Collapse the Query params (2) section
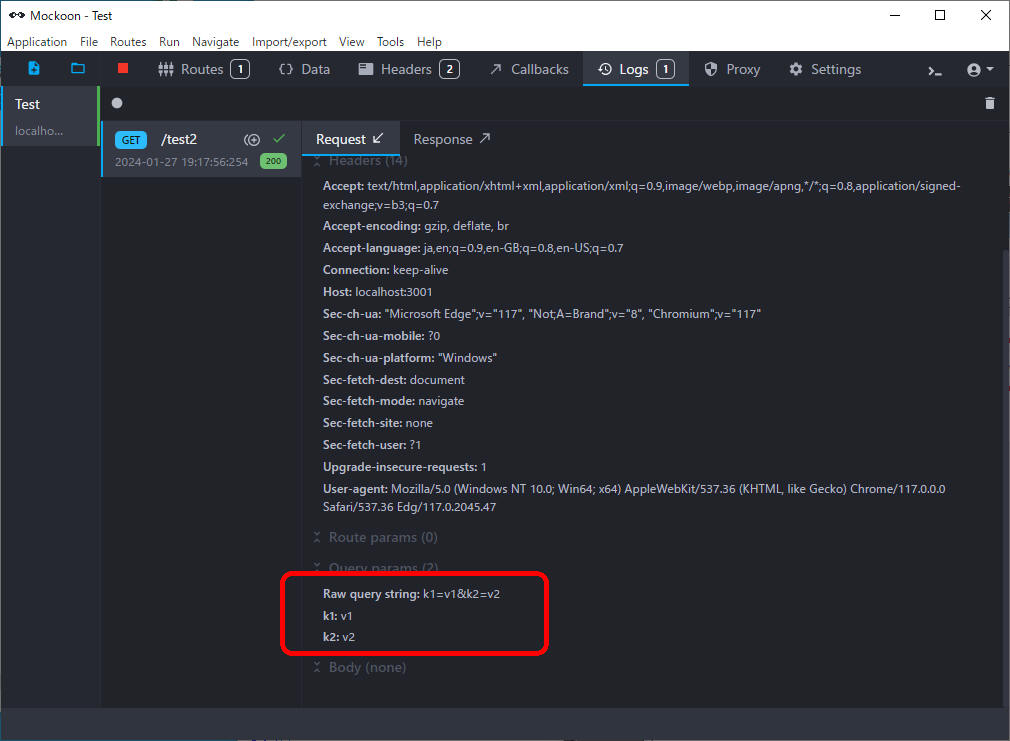This screenshot has height=741, width=1010. (x=375, y=568)
